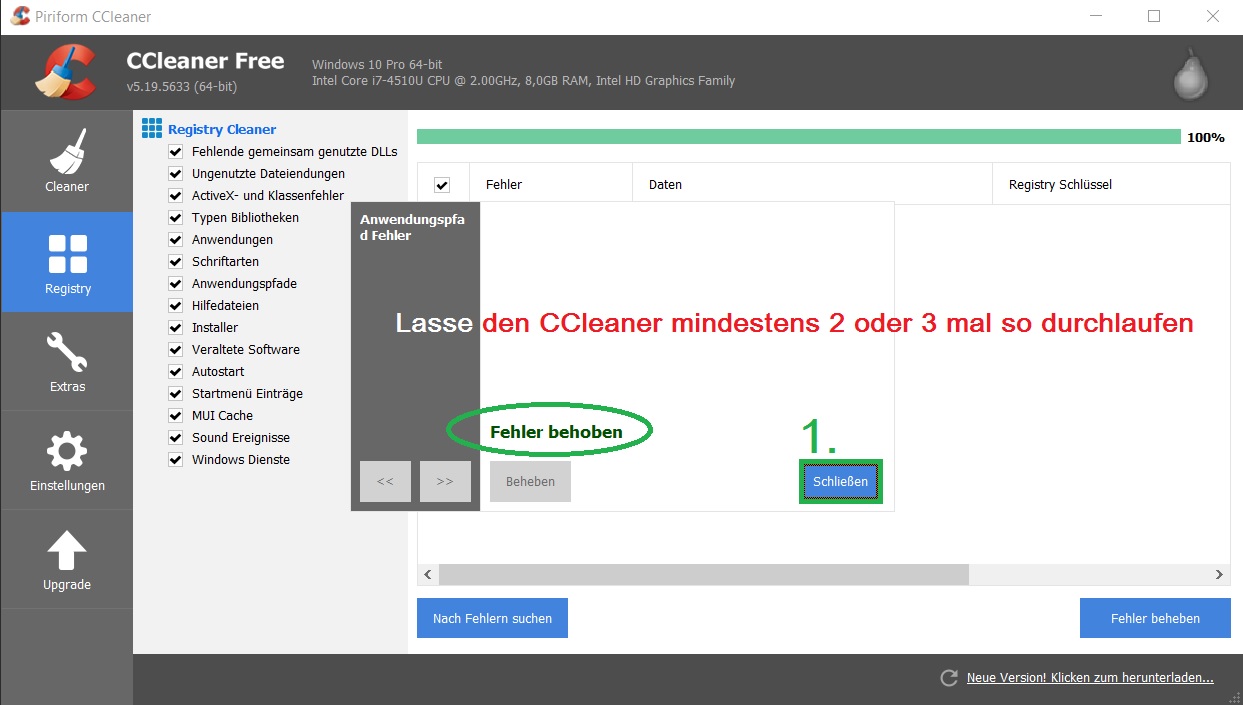Minimize the CCleaner window

pos(1098,16)
